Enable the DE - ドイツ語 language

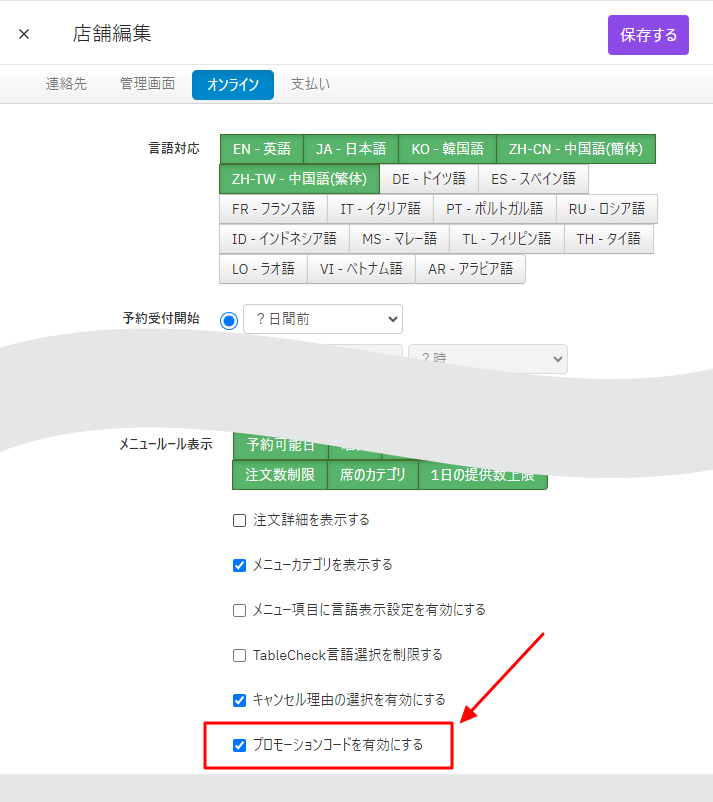point(428,179)
